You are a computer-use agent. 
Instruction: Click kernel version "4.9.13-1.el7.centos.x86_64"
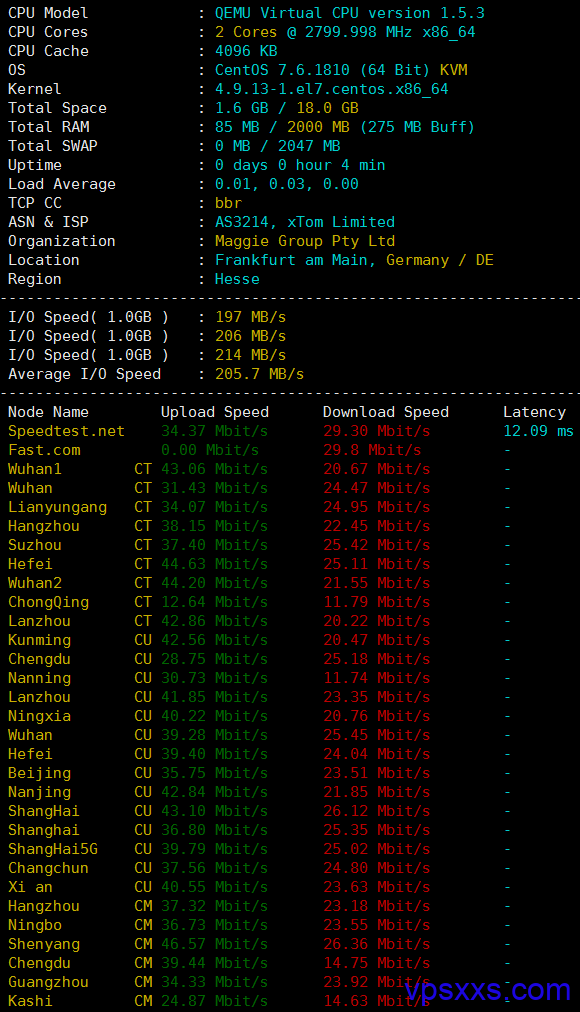pos(332,89)
